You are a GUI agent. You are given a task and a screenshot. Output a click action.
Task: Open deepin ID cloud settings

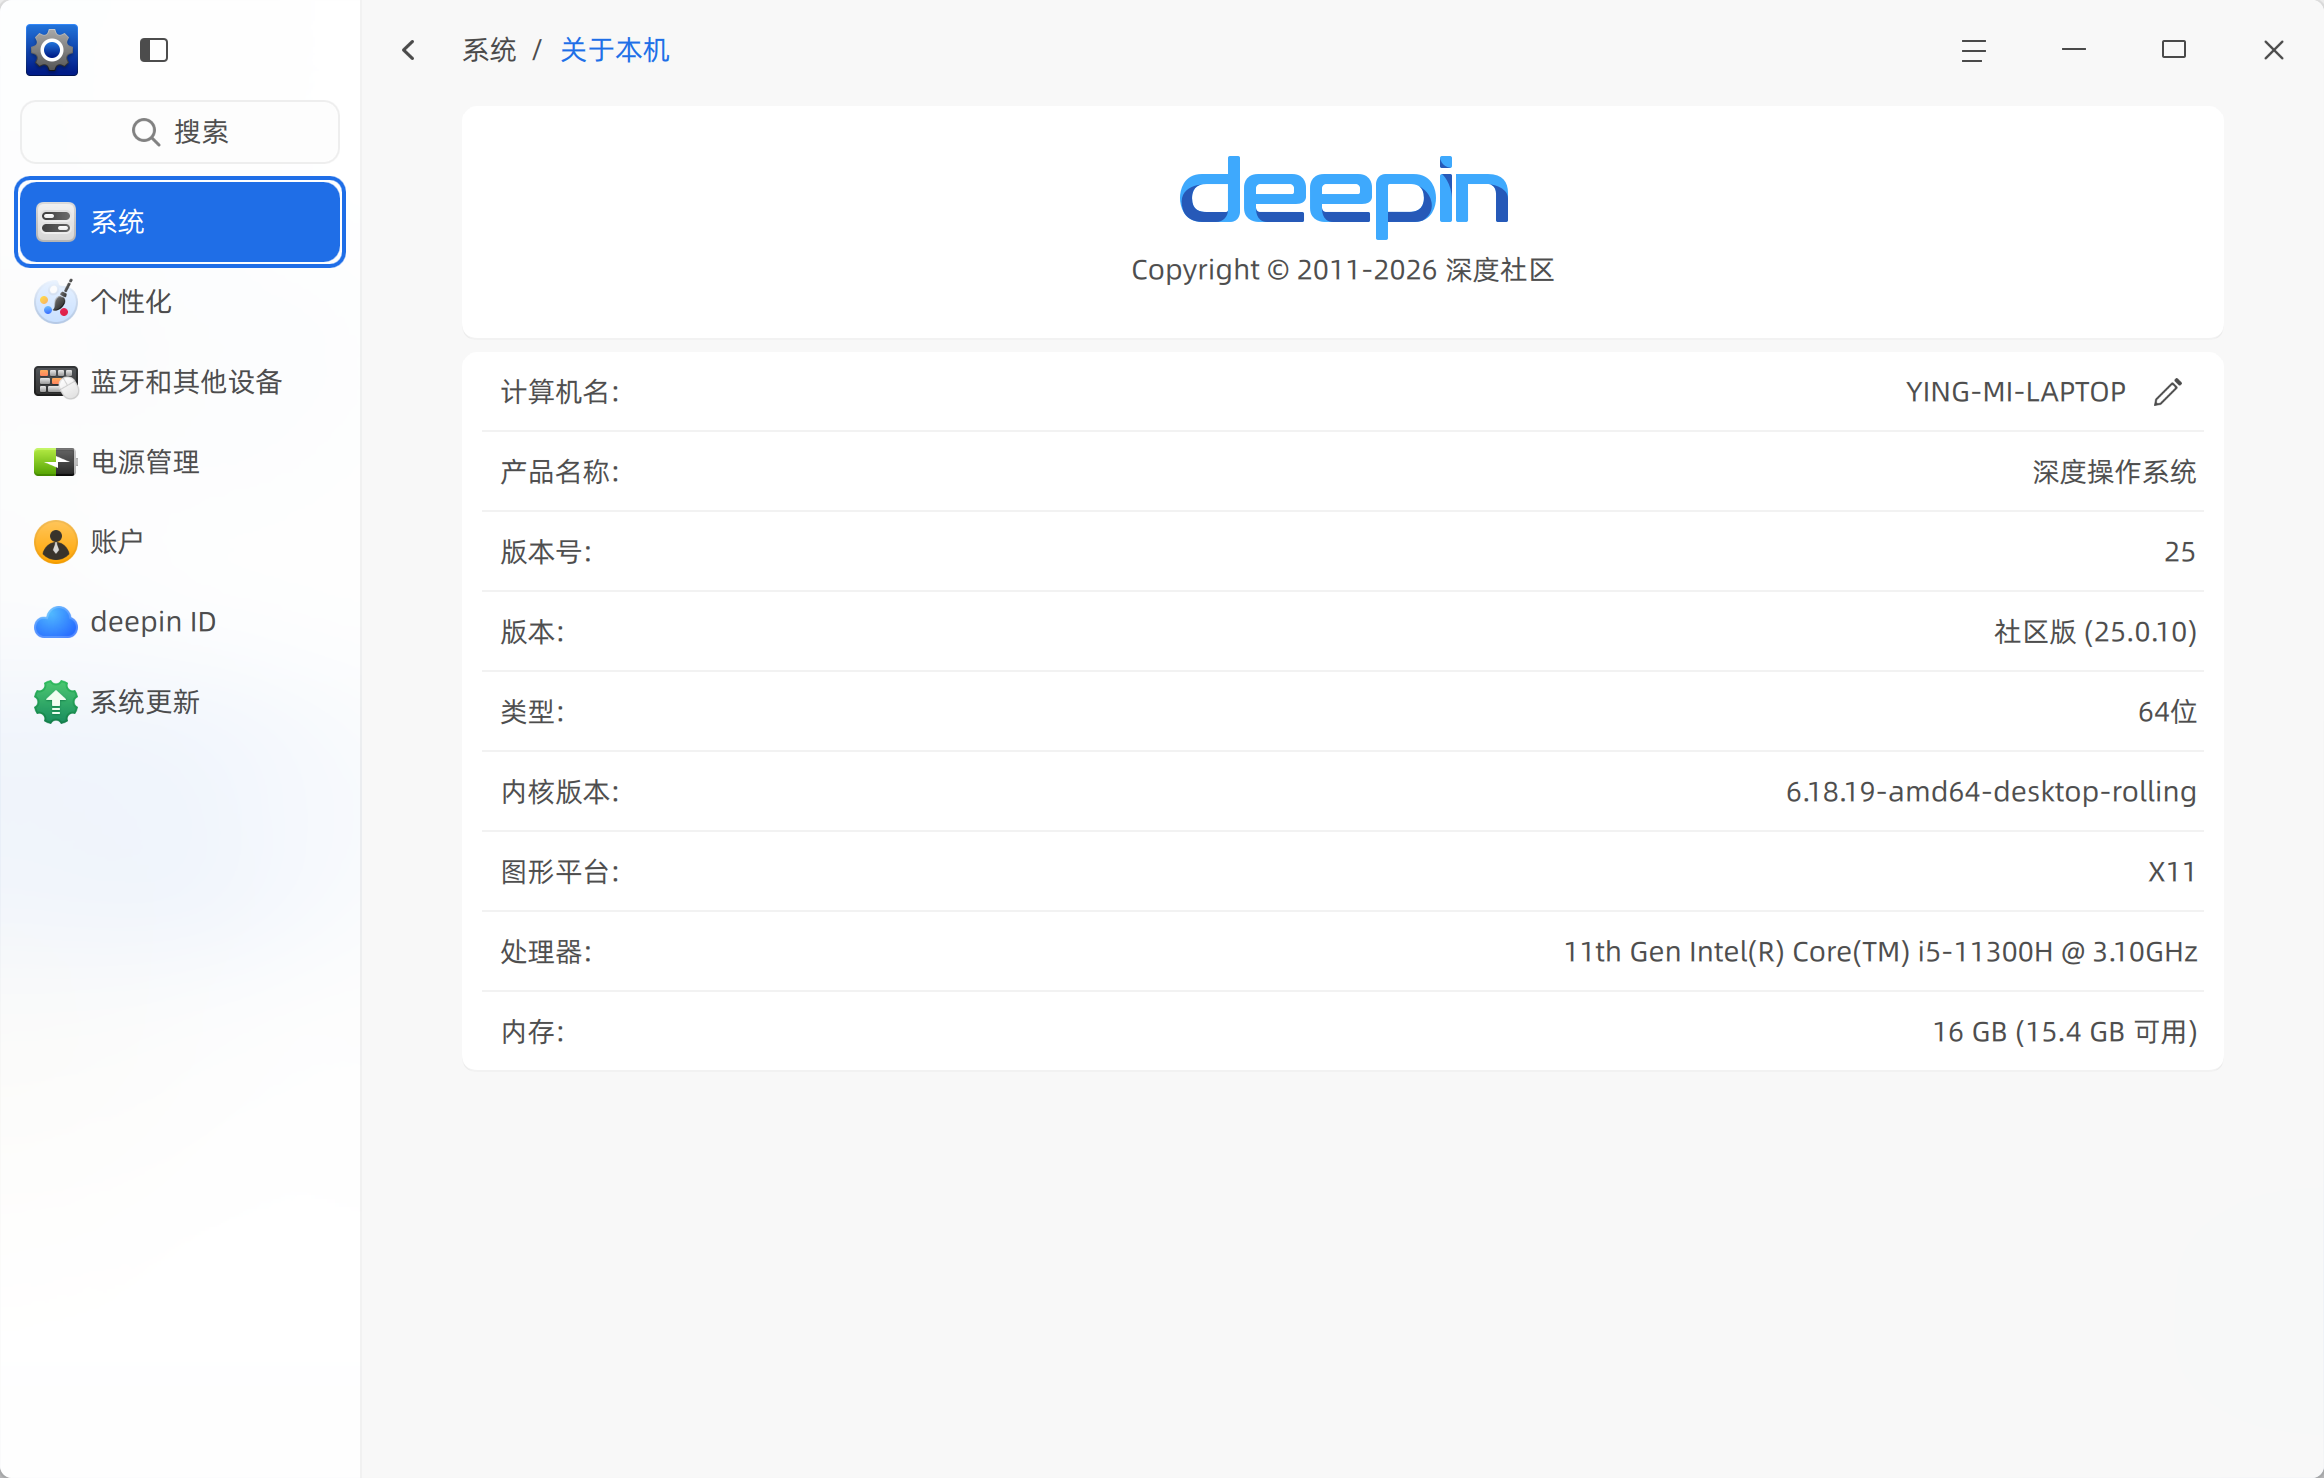[152, 622]
